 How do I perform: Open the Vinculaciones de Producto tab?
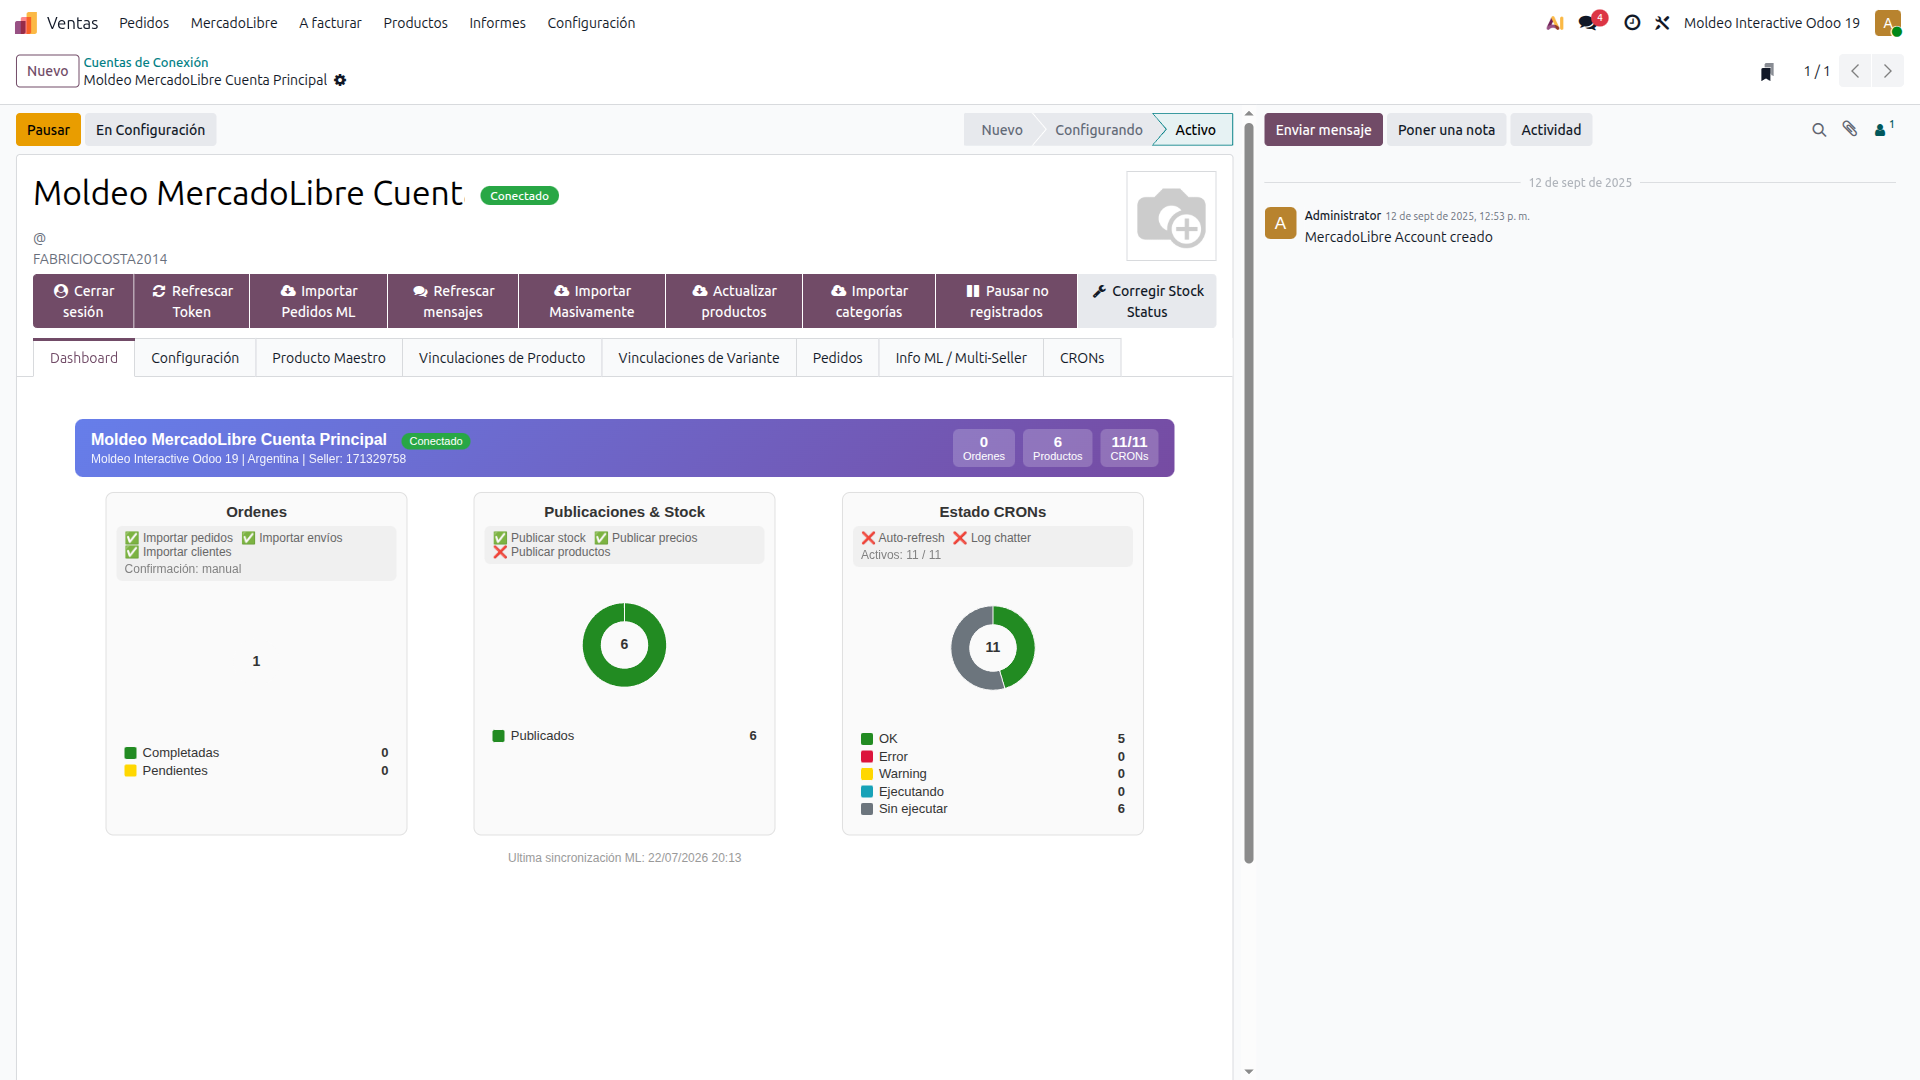tap(502, 358)
